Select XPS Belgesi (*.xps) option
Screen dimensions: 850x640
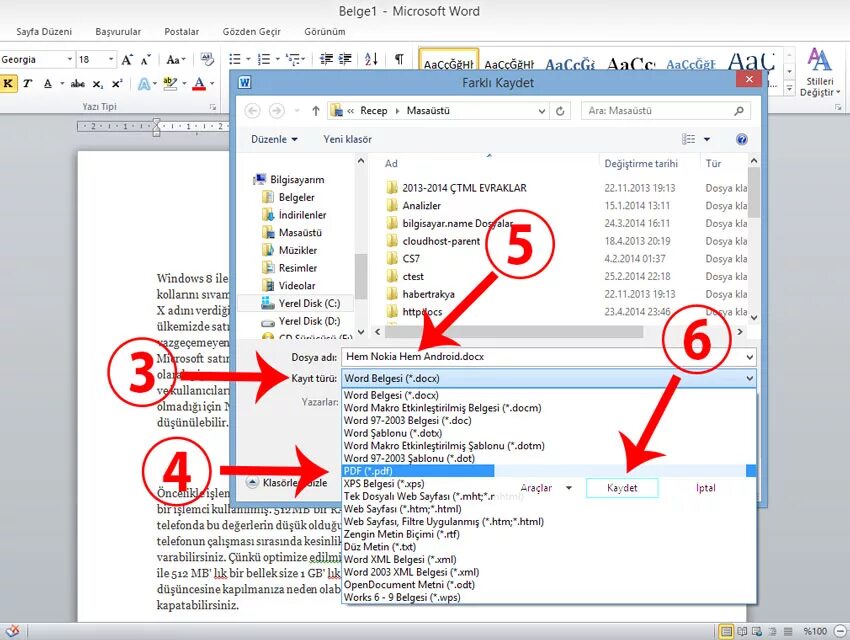(384, 483)
